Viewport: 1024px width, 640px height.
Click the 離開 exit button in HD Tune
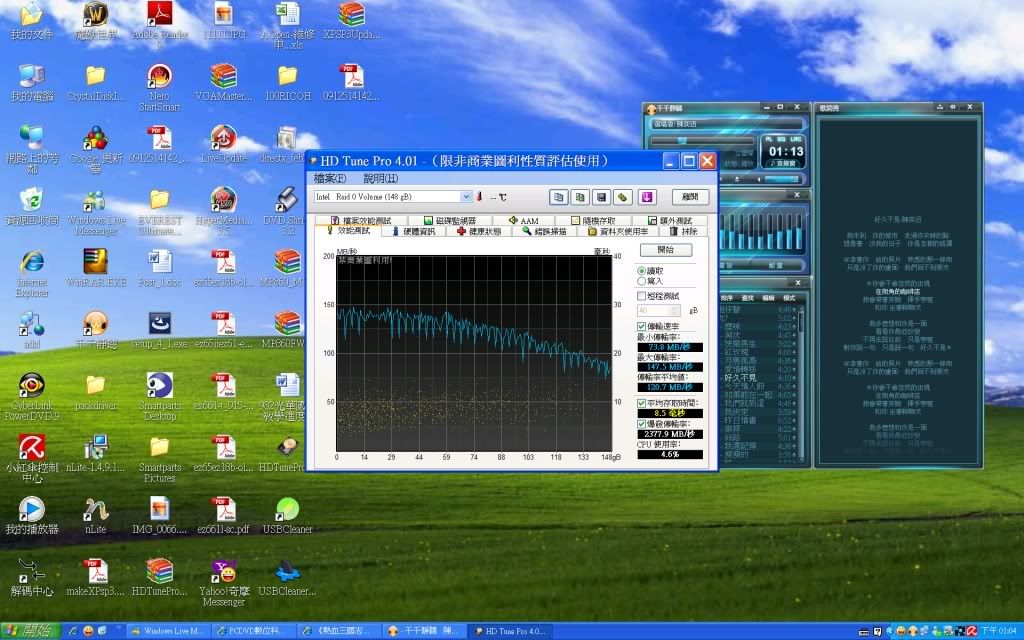[690, 197]
